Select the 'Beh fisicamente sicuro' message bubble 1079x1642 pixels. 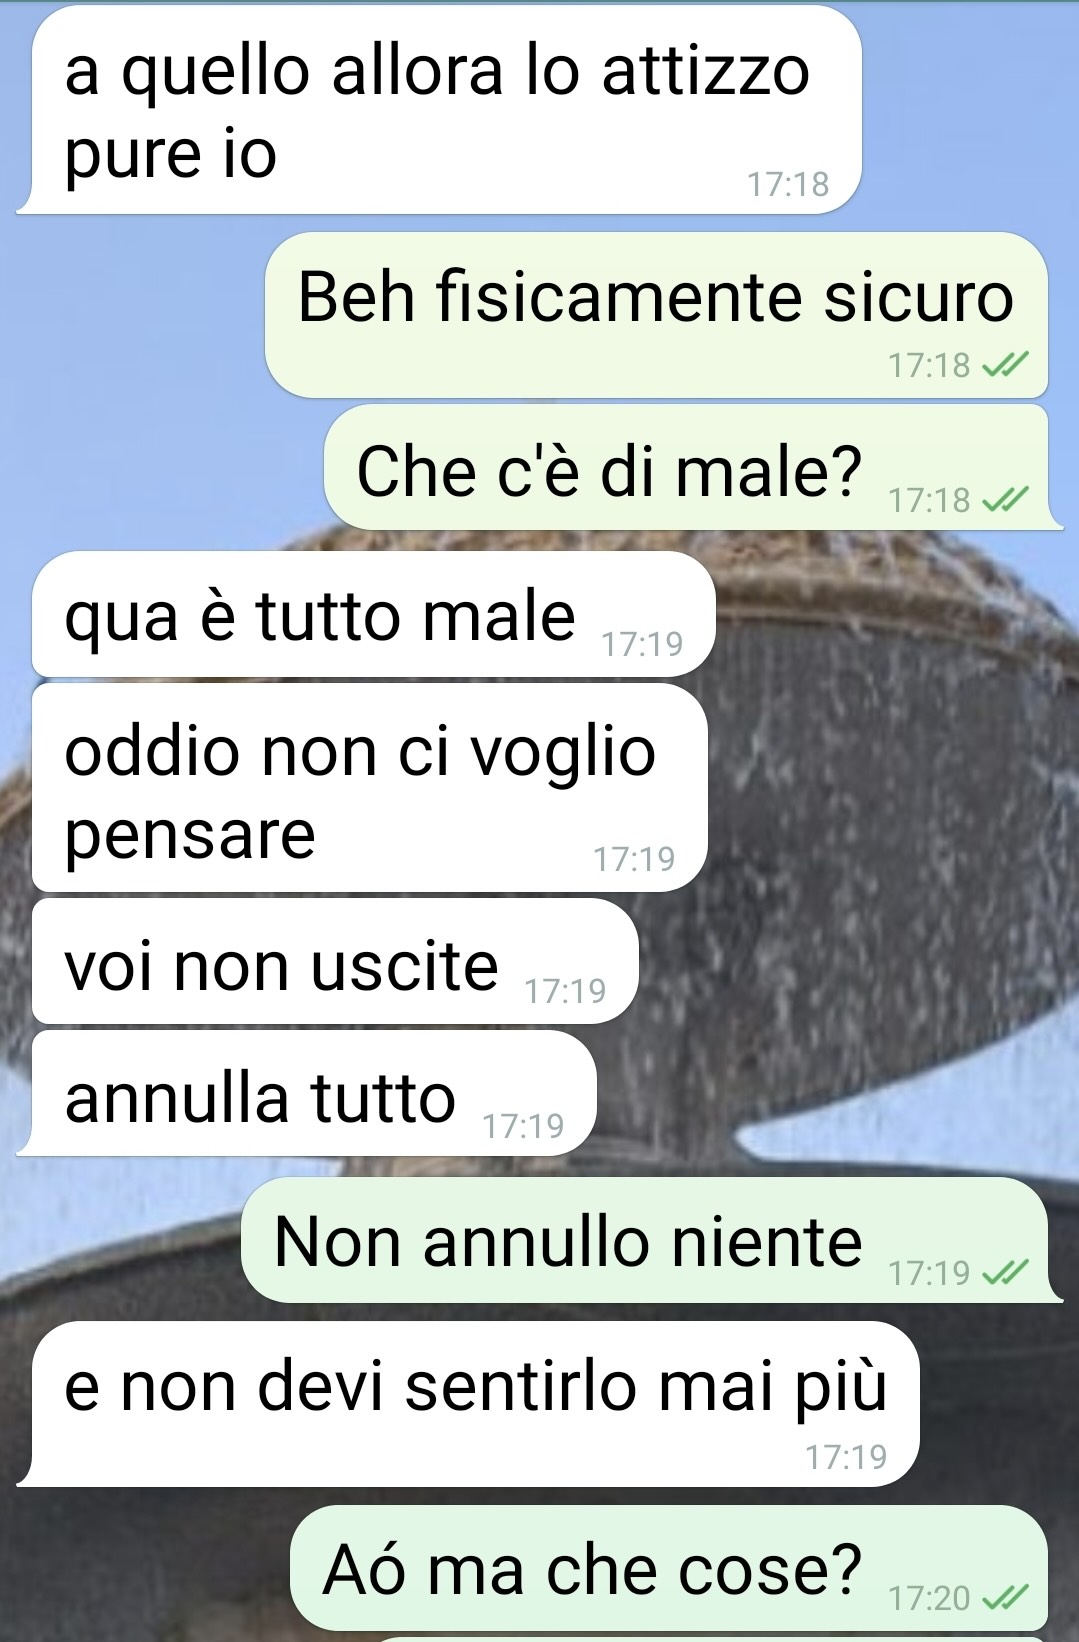pyautogui.click(x=656, y=315)
